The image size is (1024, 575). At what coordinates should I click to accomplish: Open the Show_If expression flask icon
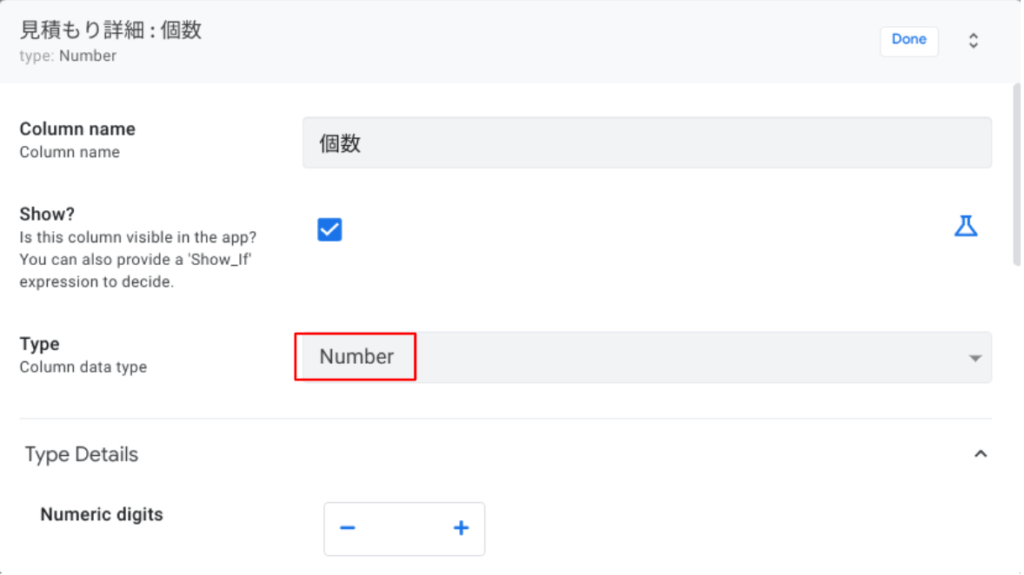965,226
